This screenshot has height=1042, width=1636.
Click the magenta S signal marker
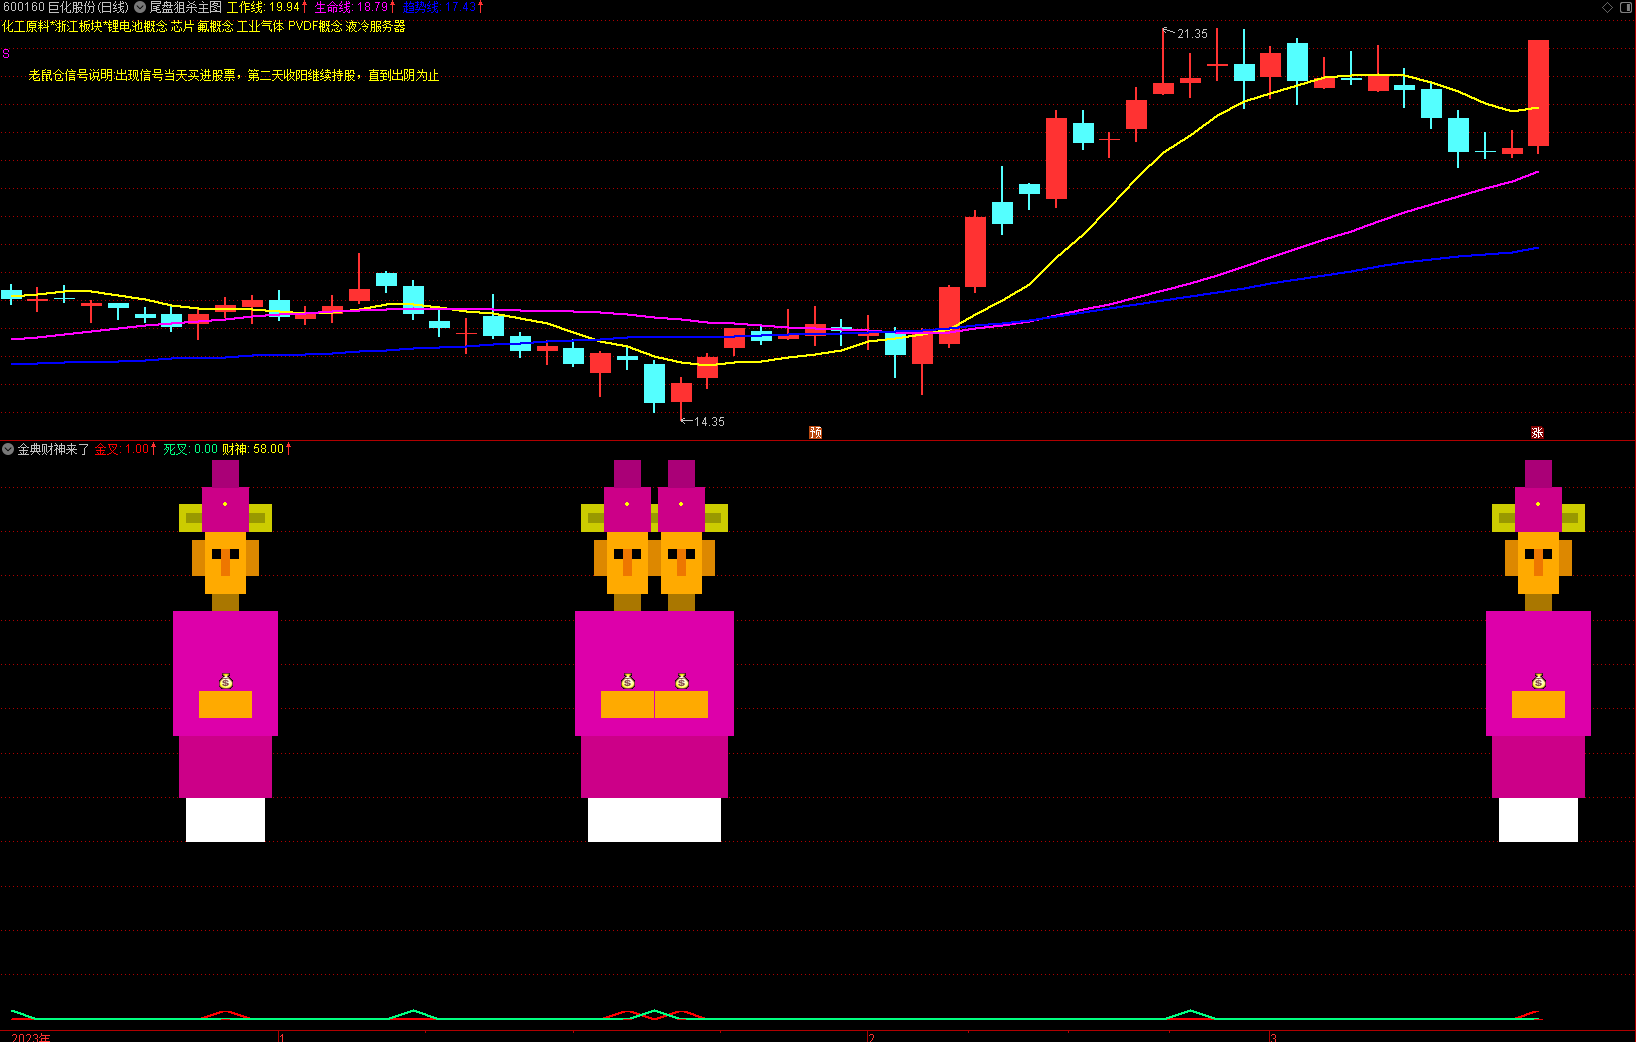6,53
